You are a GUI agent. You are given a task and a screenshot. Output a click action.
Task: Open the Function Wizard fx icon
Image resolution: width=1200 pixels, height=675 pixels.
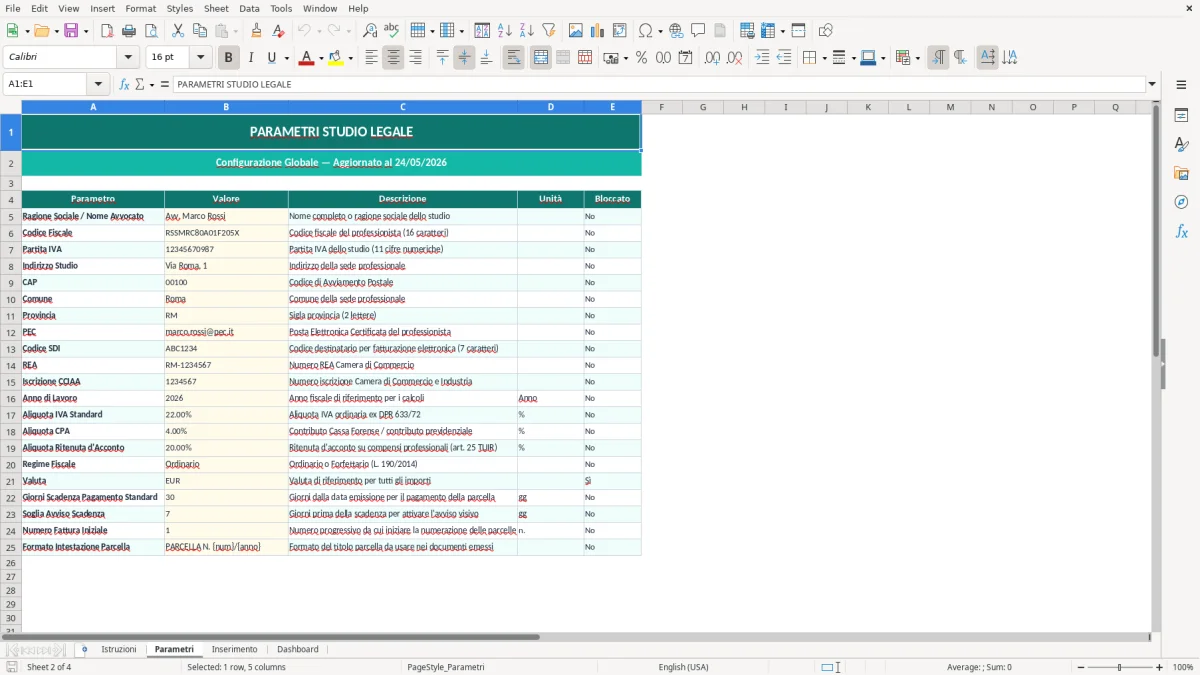(124, 84)
